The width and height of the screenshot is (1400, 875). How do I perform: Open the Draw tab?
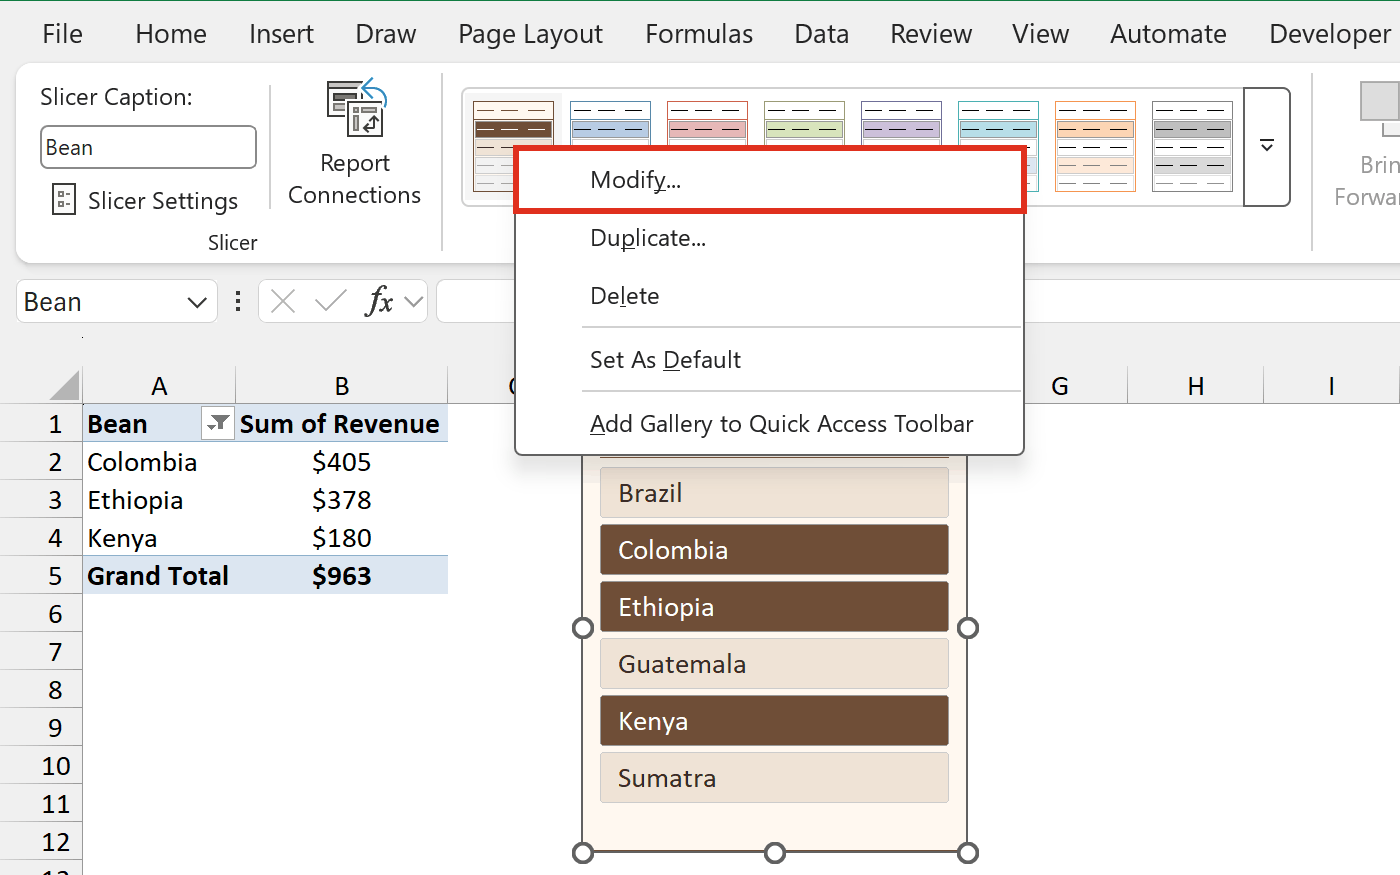click(x=386, y=34)
